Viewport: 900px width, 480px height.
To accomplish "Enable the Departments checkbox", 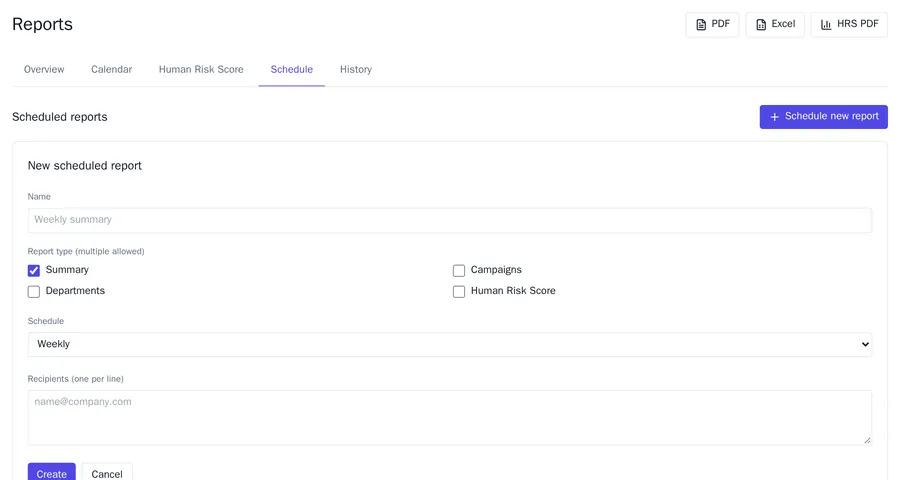I will click(34, 292).
